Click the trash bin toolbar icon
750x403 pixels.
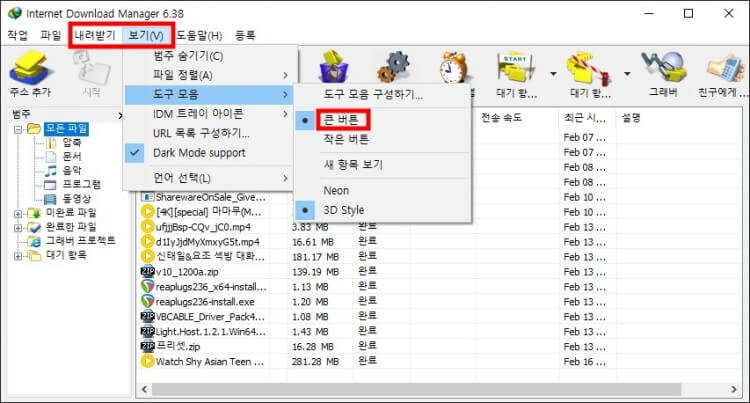point(333,67)
